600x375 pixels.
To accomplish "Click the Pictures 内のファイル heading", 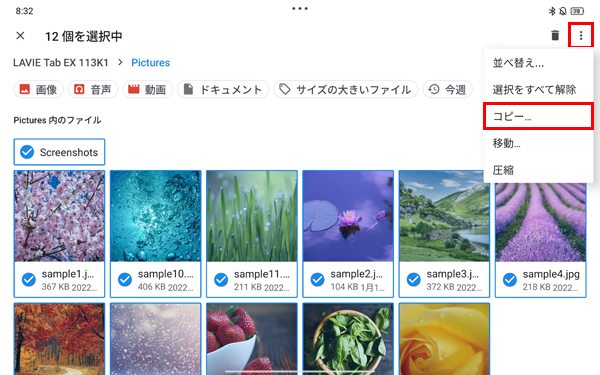I will [57, 120].
